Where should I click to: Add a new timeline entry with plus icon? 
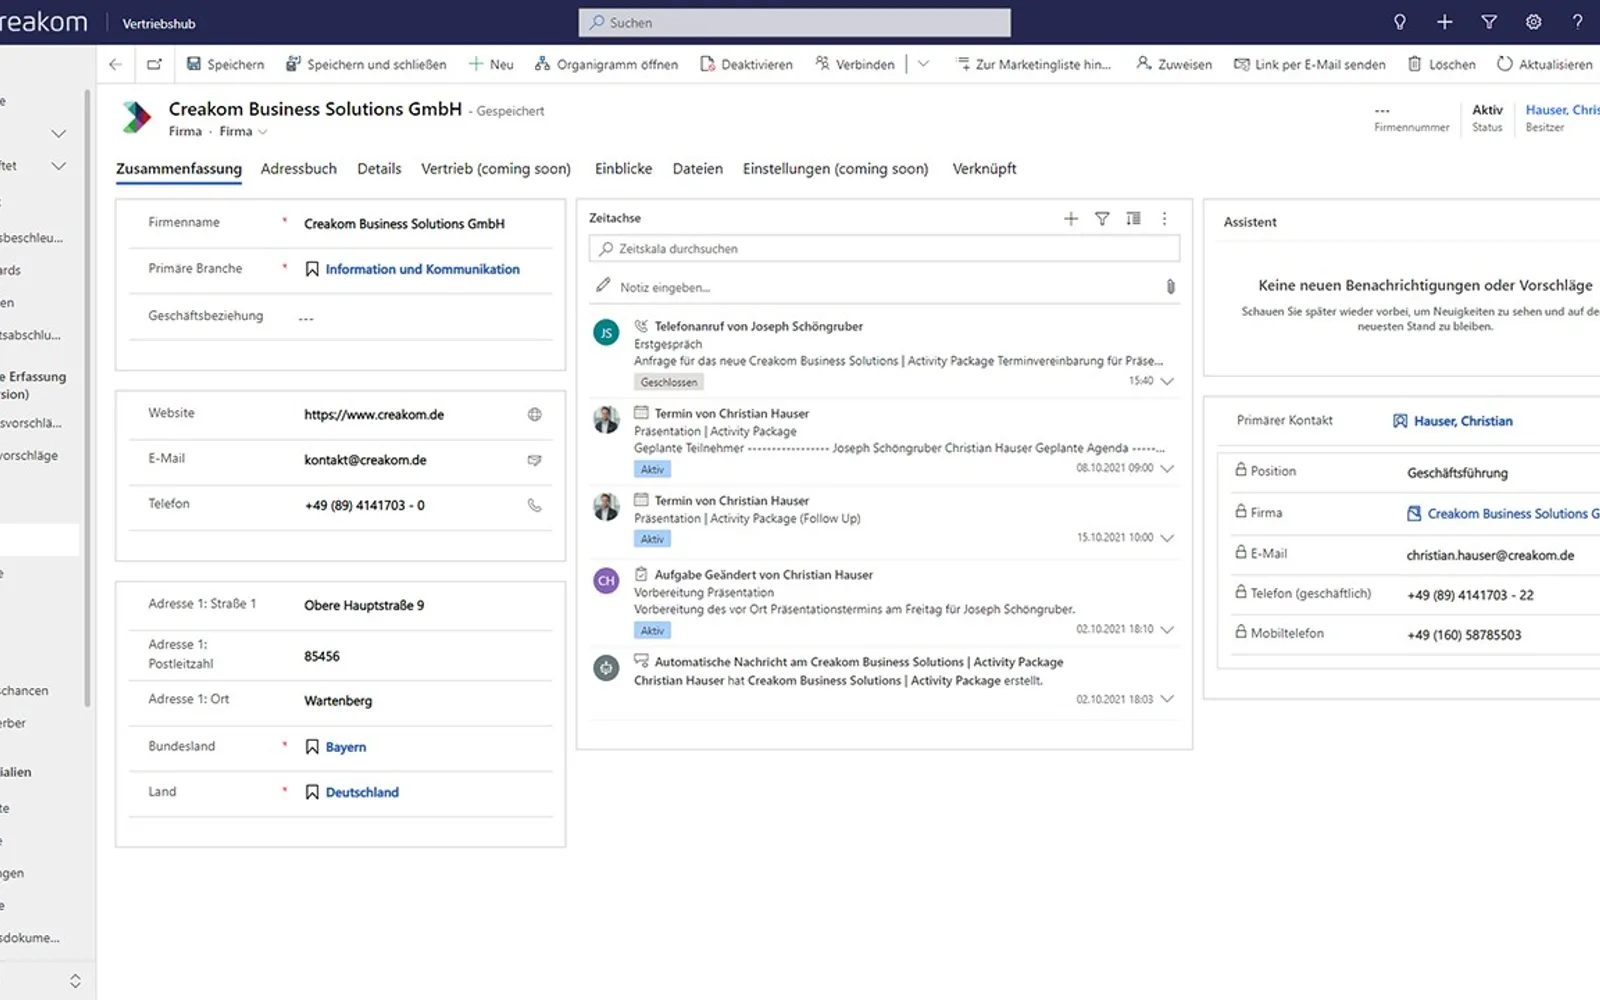coord(1071,219)
